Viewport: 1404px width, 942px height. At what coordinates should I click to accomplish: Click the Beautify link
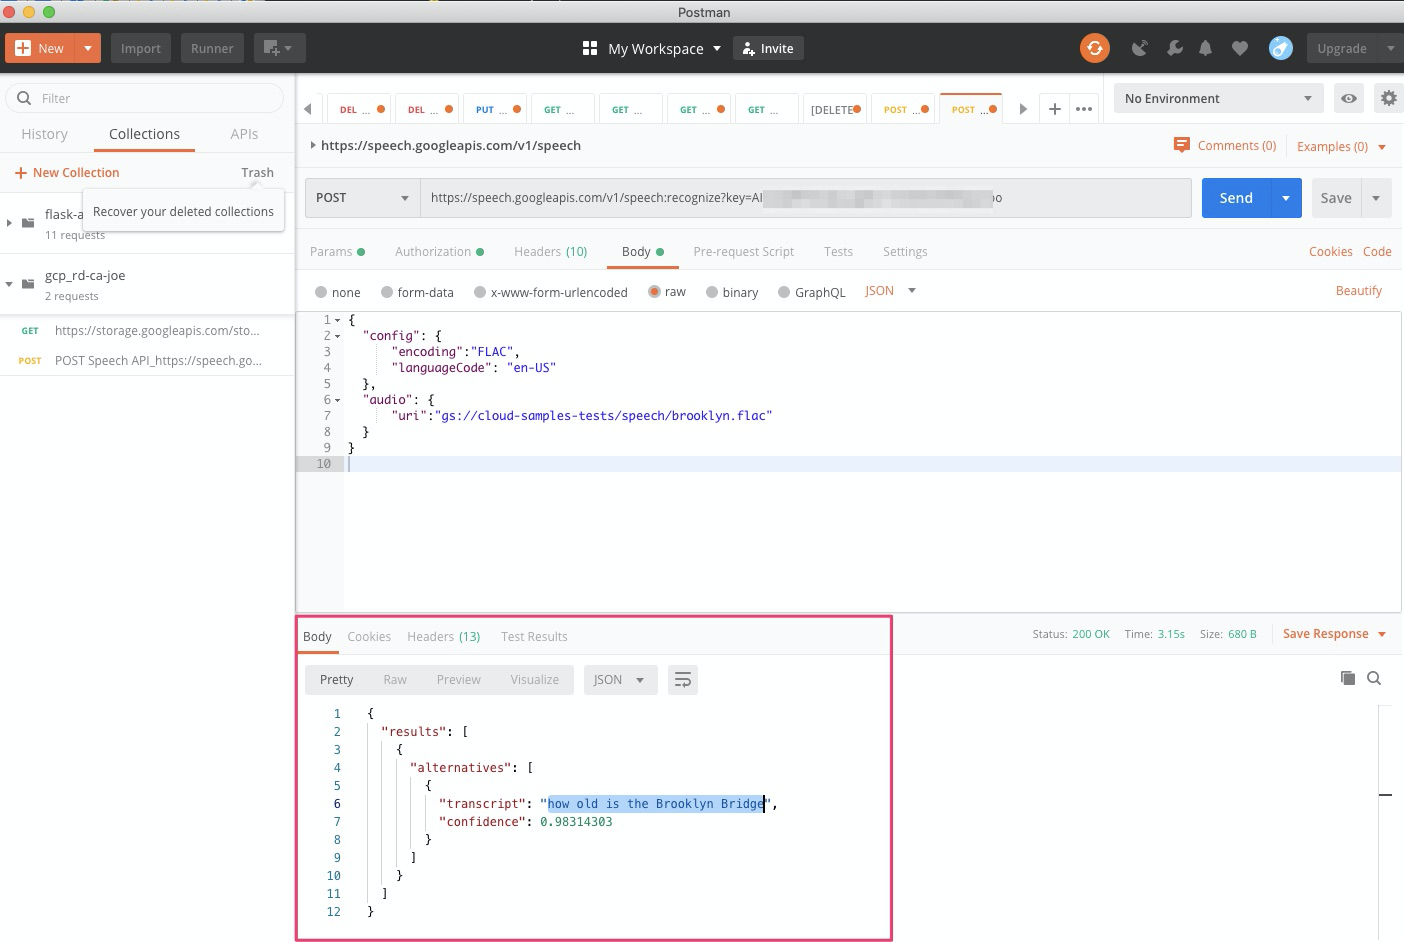pos(1359,291)
